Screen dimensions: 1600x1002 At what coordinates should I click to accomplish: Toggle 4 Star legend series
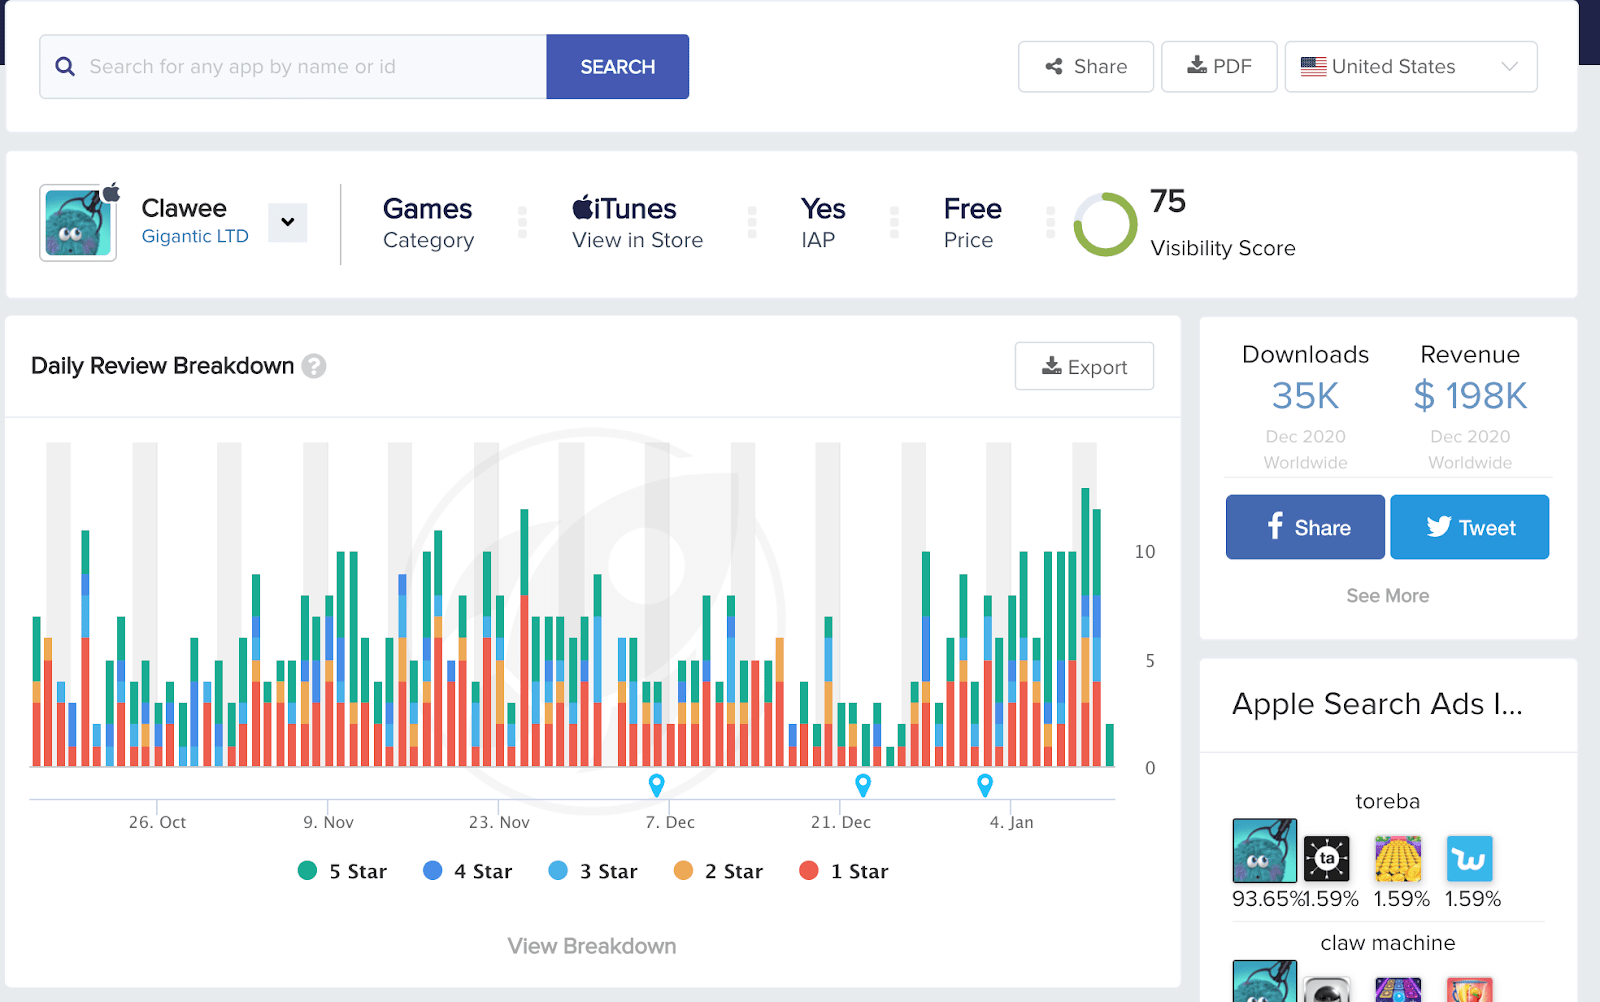tap(467, 871)
